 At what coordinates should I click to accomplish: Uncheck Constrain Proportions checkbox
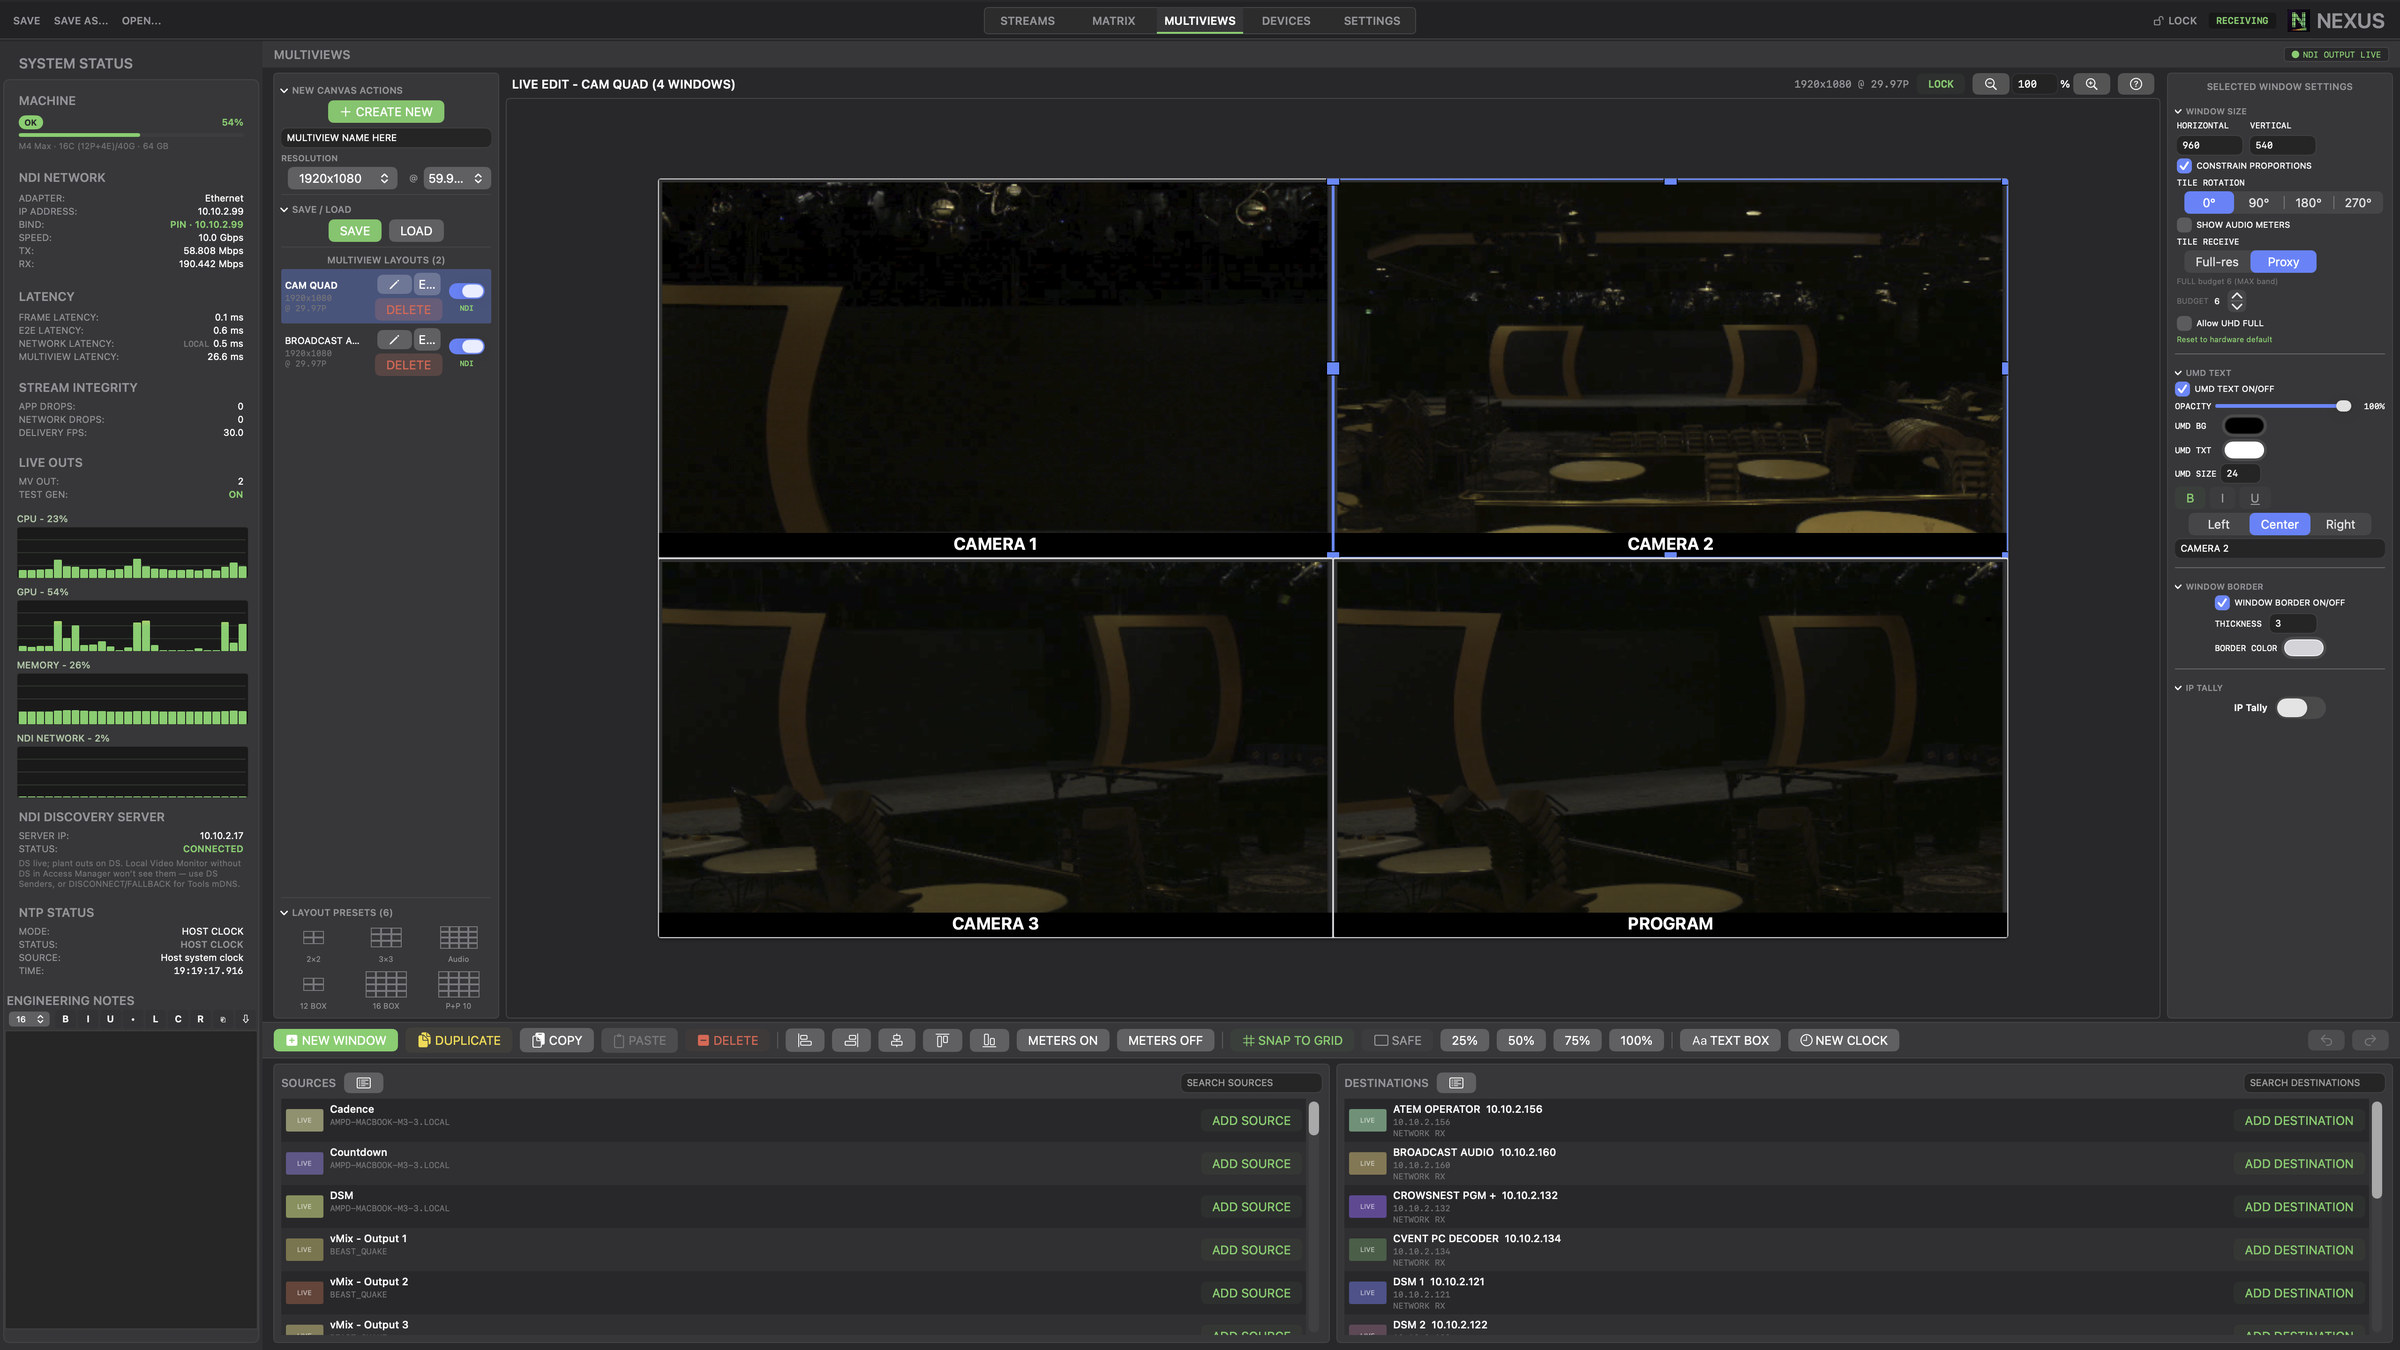[2184, 166]
